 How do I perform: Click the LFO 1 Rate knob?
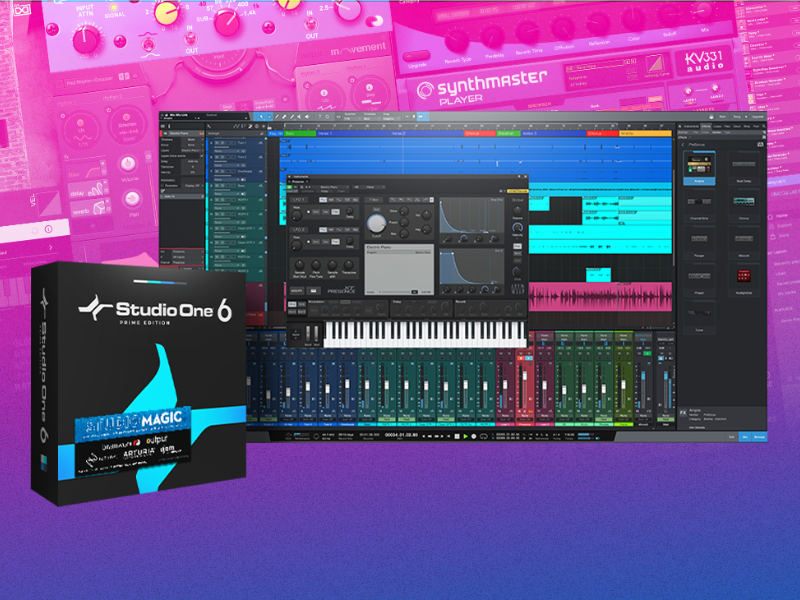pos(296,216)
